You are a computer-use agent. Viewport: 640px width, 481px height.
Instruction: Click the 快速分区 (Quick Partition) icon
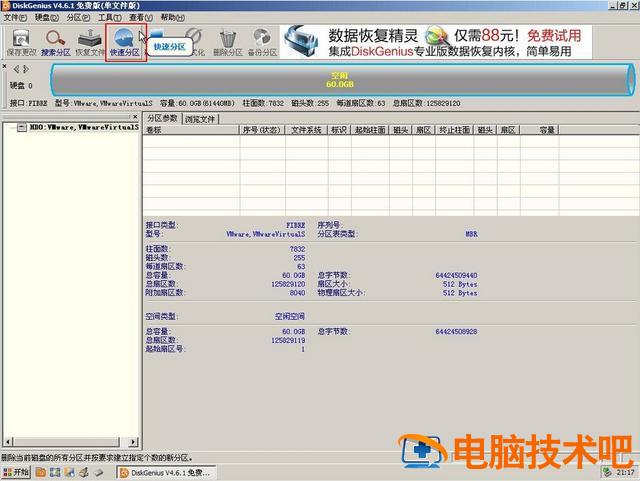tap(126, 42)
